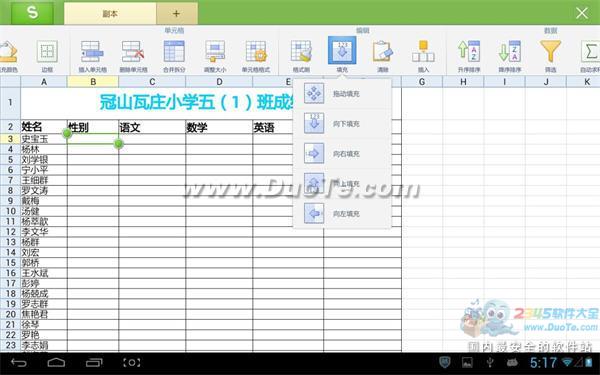Click the cell containing 史宝玉
The height and width of the screenshot is (375, 600).
coord(44,139)
